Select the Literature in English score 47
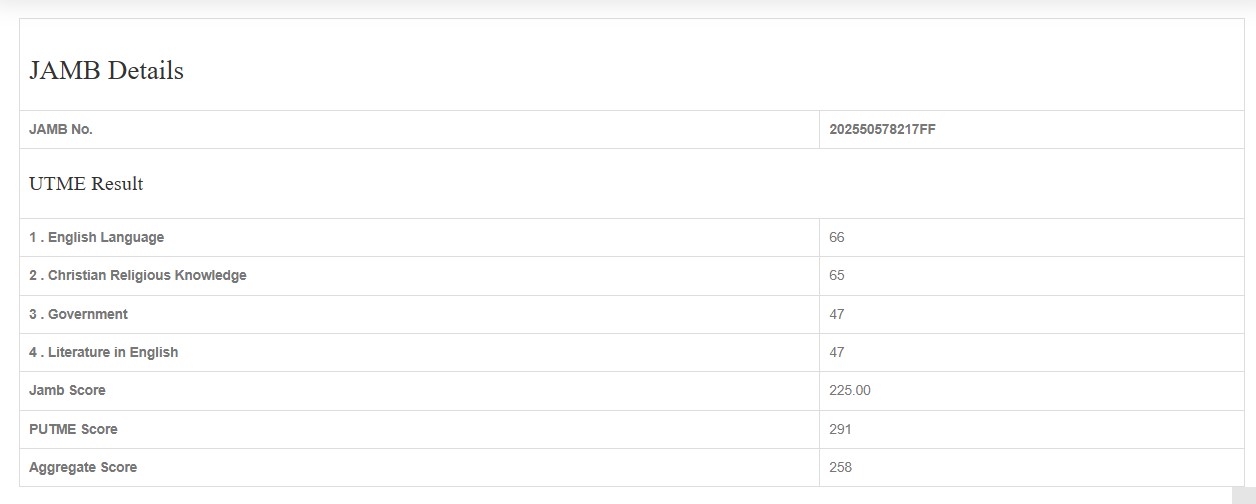 (x=837, y=352)
